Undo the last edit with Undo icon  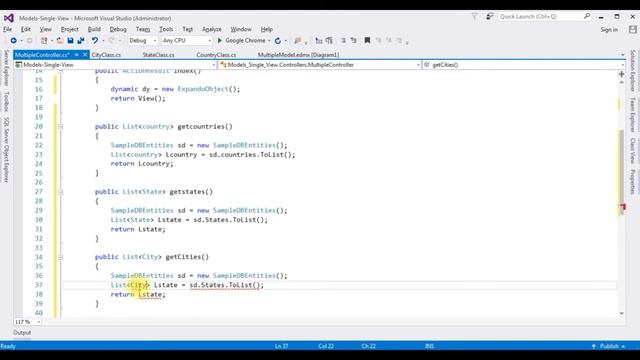(x=95, y=40)
